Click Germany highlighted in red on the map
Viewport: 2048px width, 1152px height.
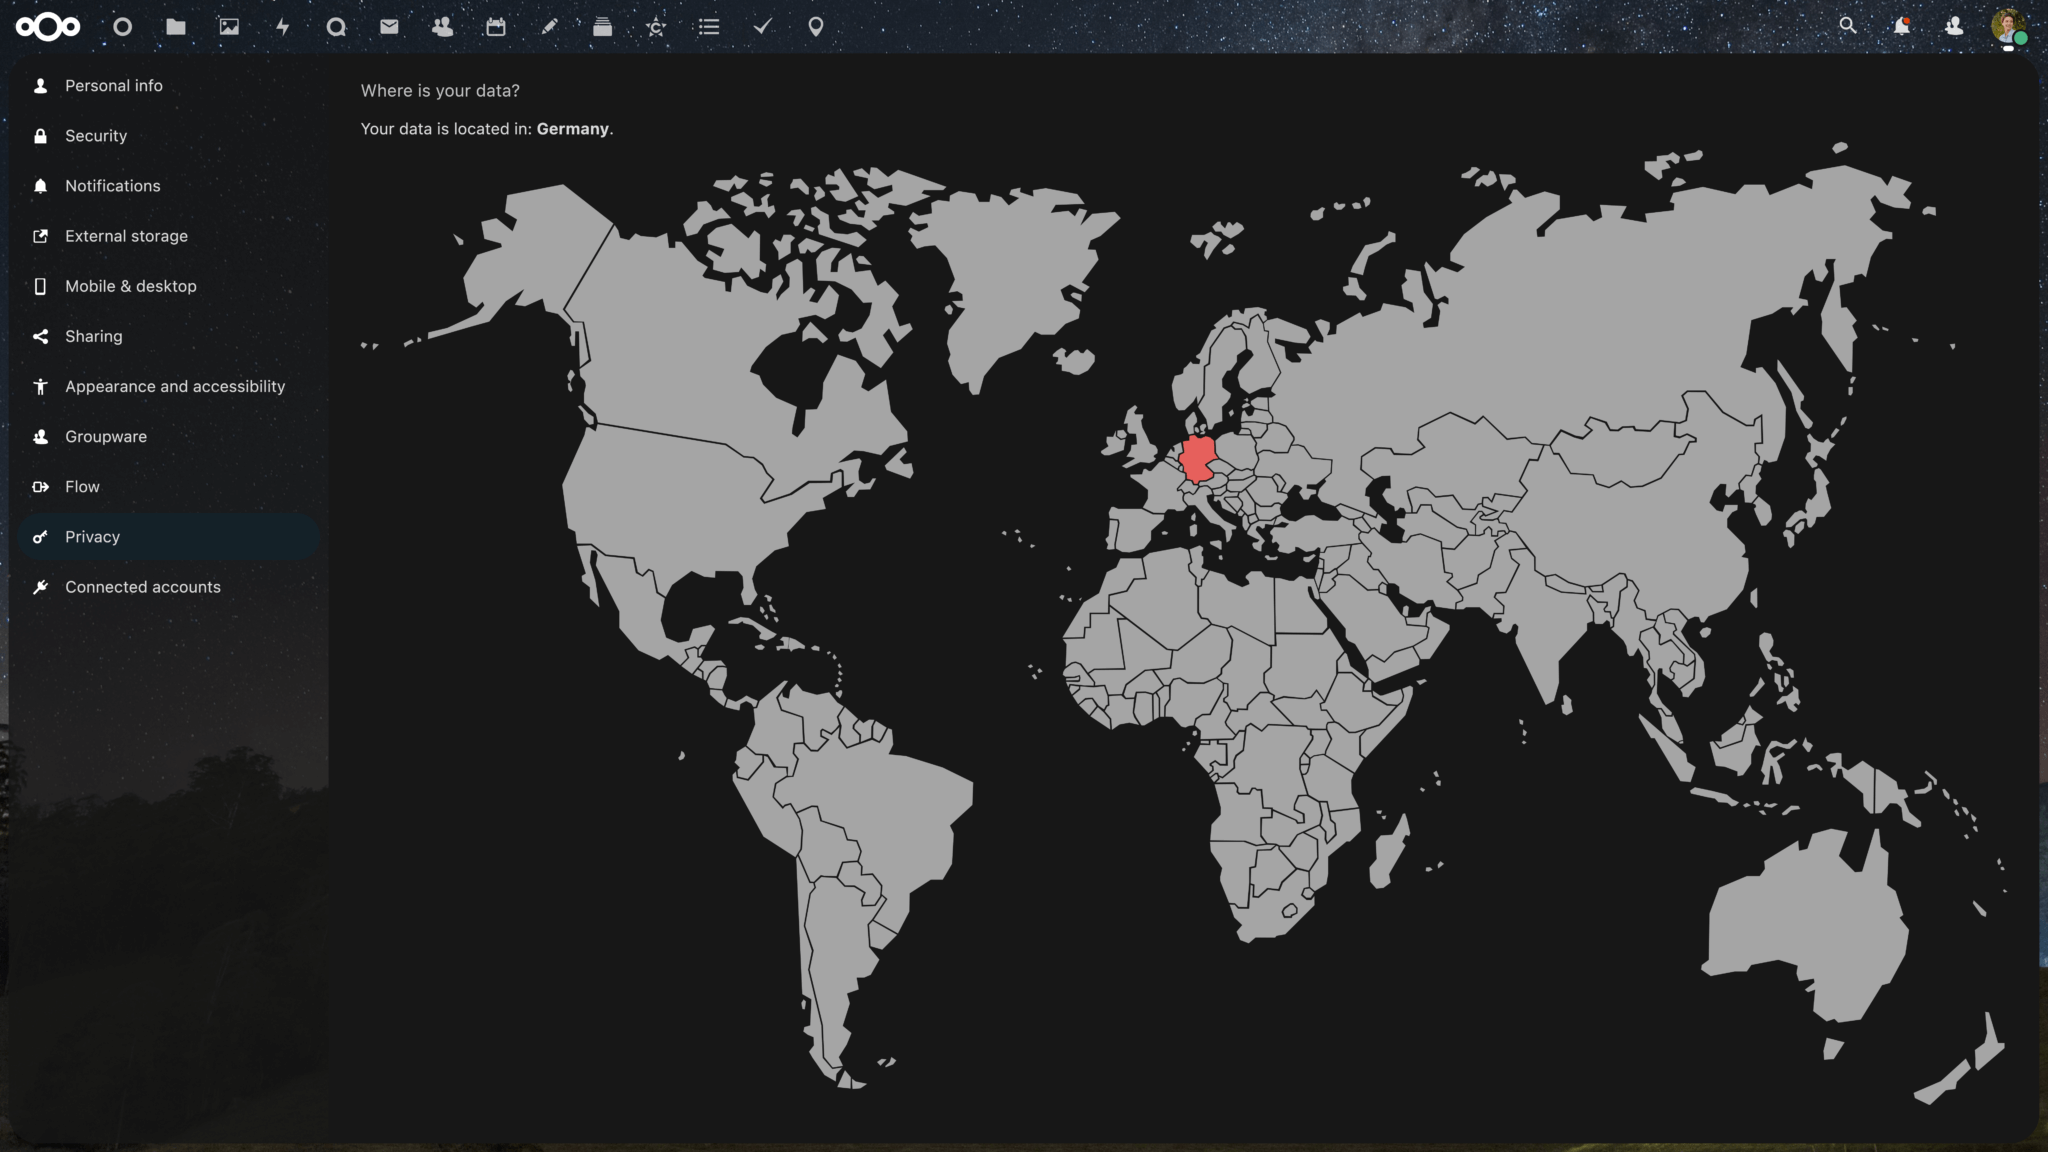coord(1197,458)
